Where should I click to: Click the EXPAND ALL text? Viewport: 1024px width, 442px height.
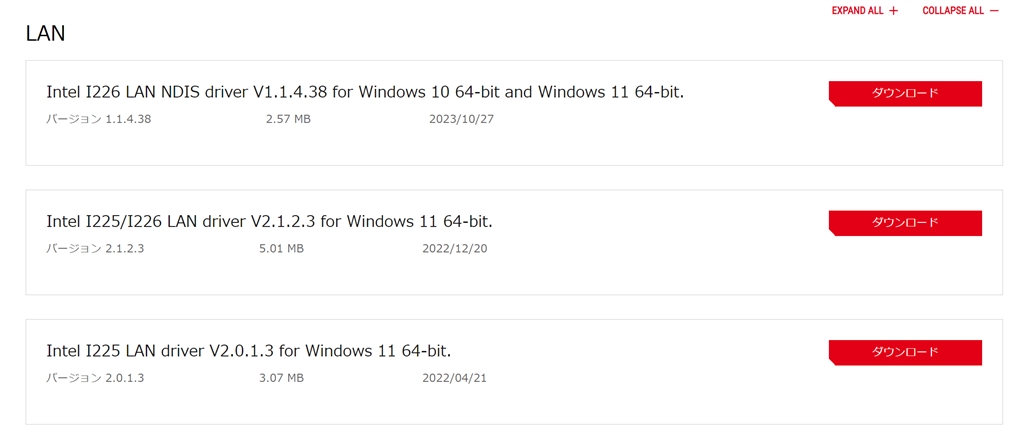click(858, 11)
